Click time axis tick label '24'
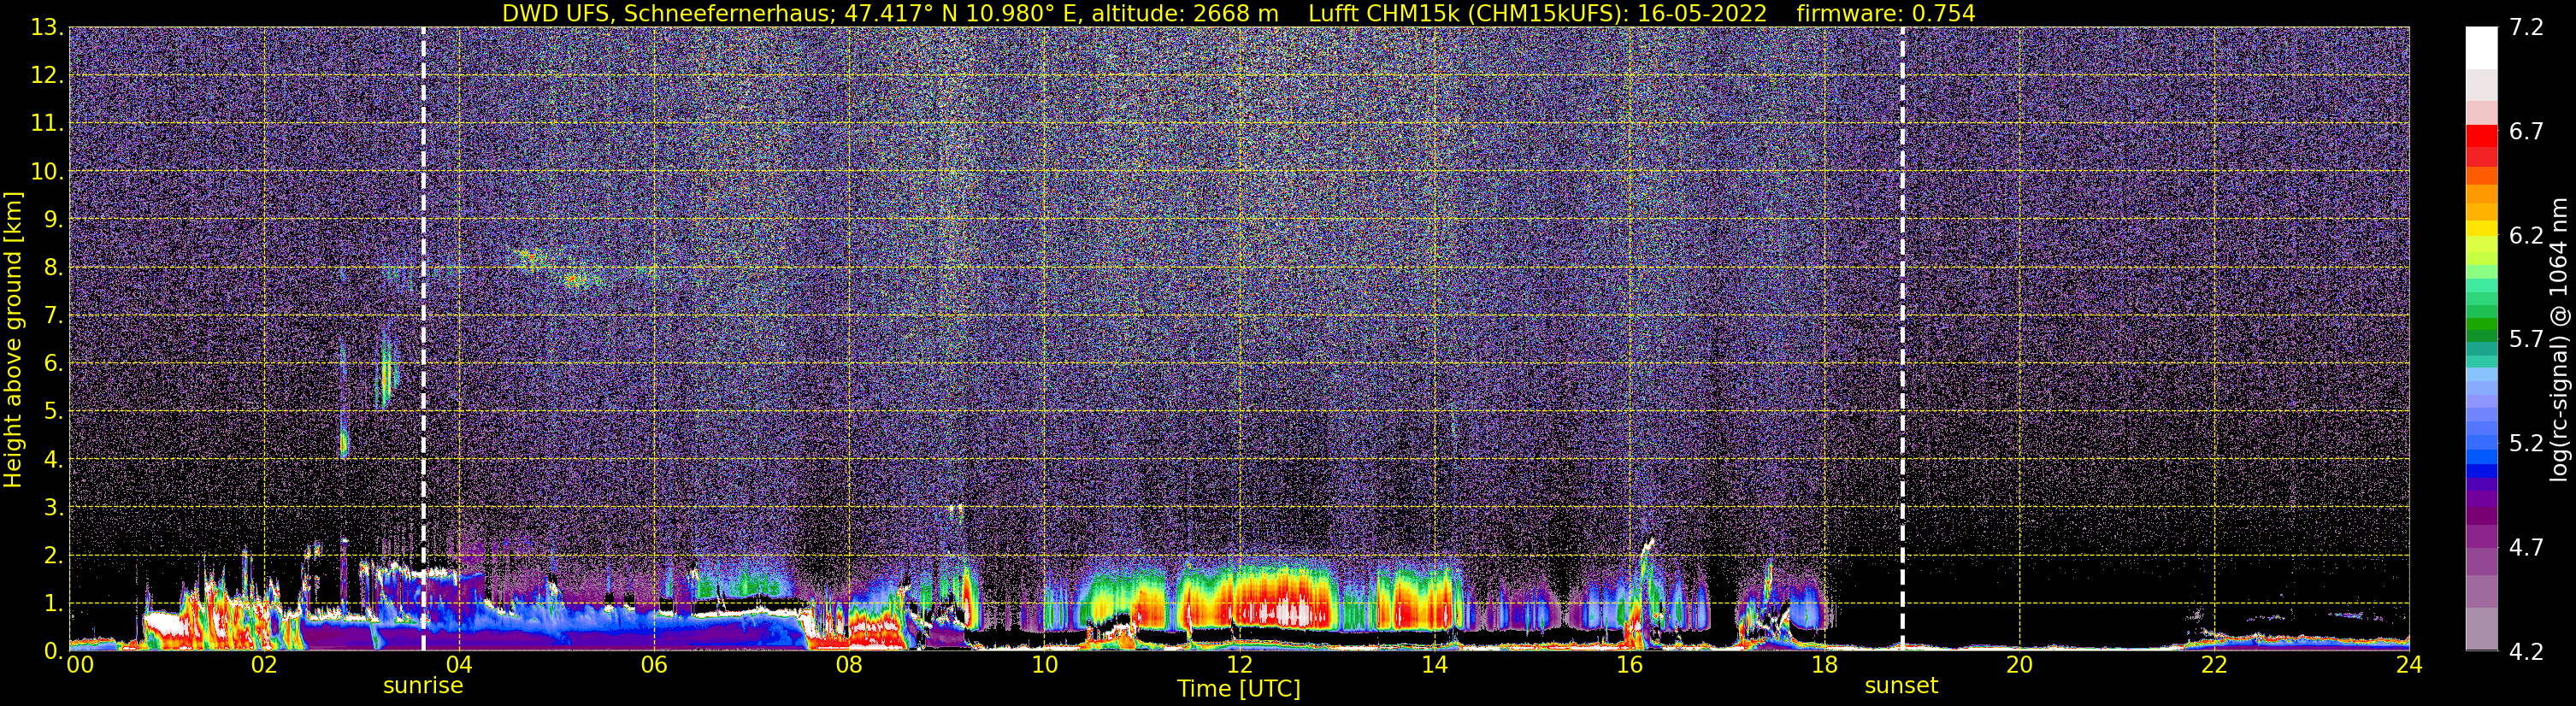The width and height of the screenshot is (2576, 706). tap(2409, 665)
